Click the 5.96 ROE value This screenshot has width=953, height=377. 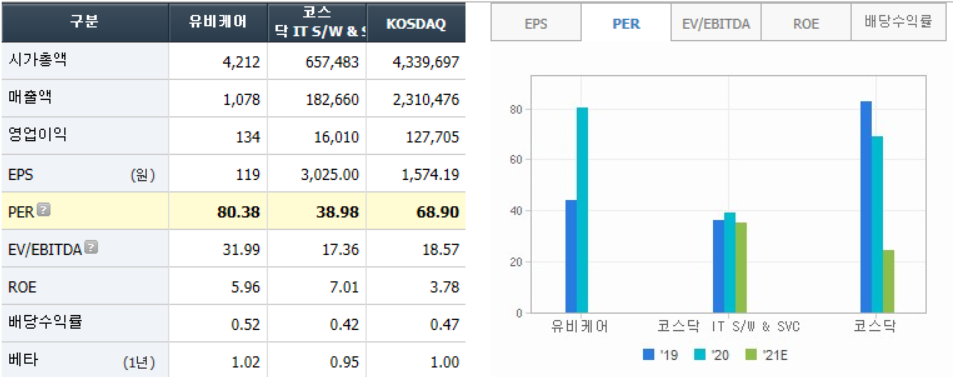(x=247, y=288)
